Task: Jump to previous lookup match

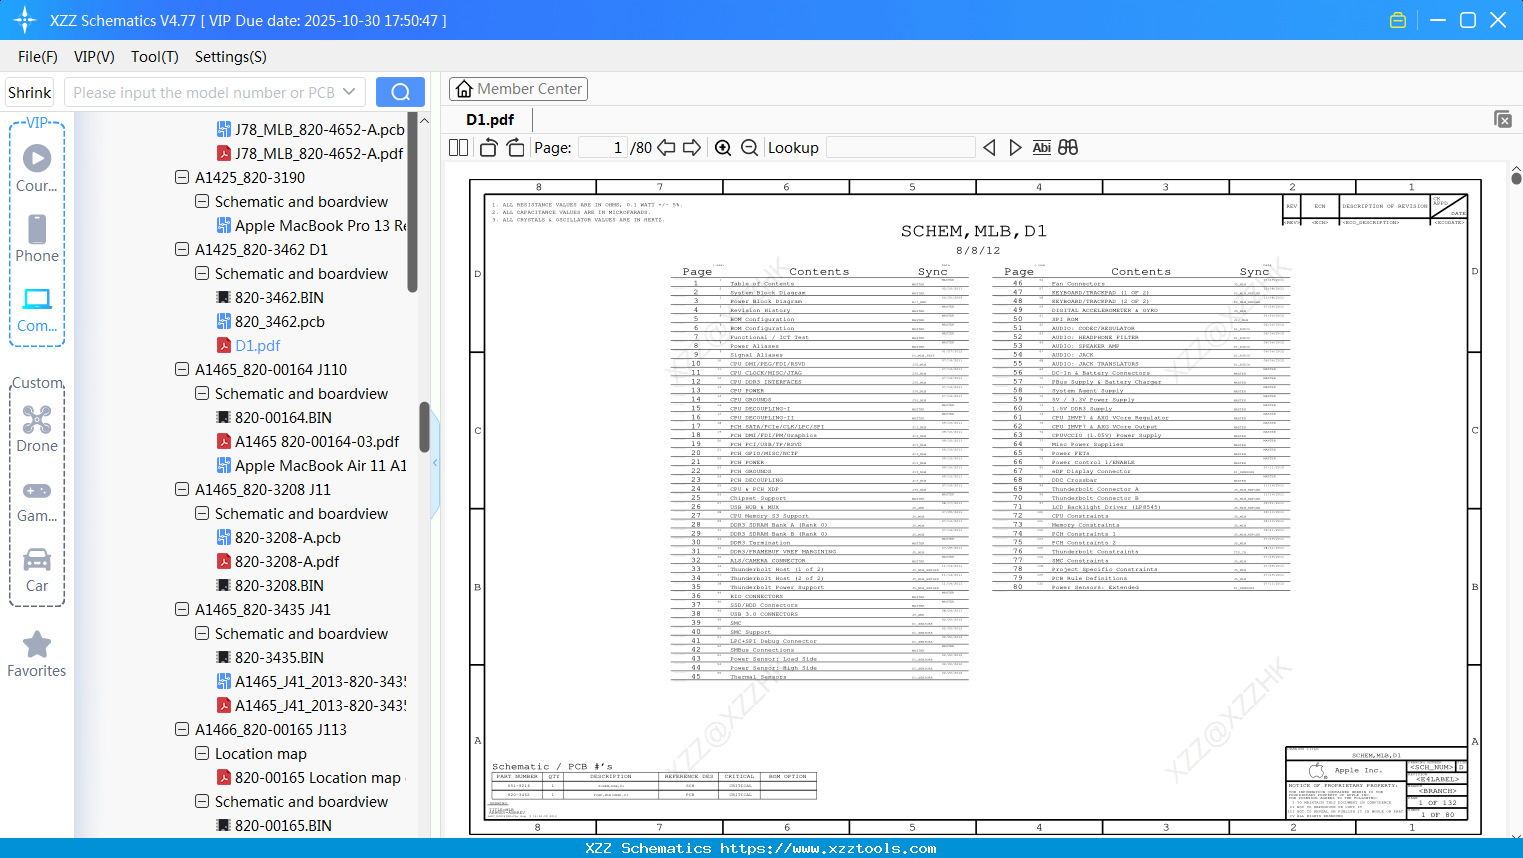Action: 989,148
